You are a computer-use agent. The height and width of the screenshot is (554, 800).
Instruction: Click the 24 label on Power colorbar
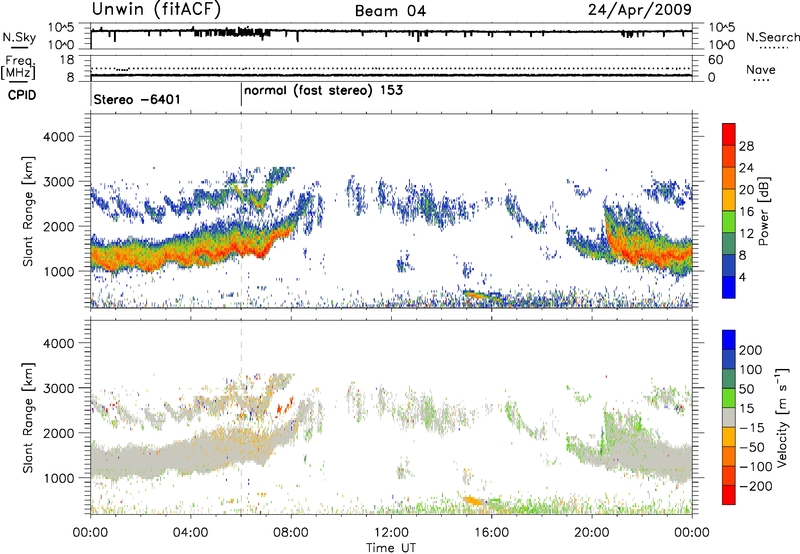click(746, 168)
